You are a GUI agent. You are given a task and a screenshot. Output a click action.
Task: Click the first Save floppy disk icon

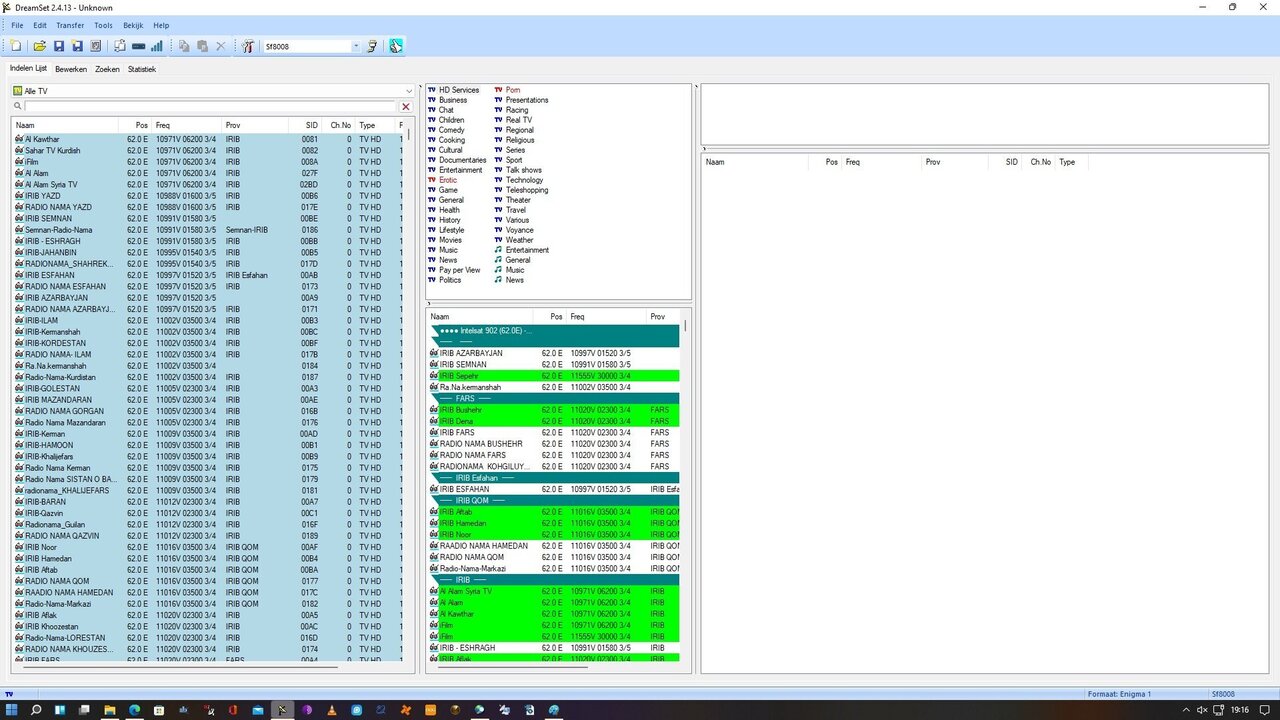coord(59,46)
